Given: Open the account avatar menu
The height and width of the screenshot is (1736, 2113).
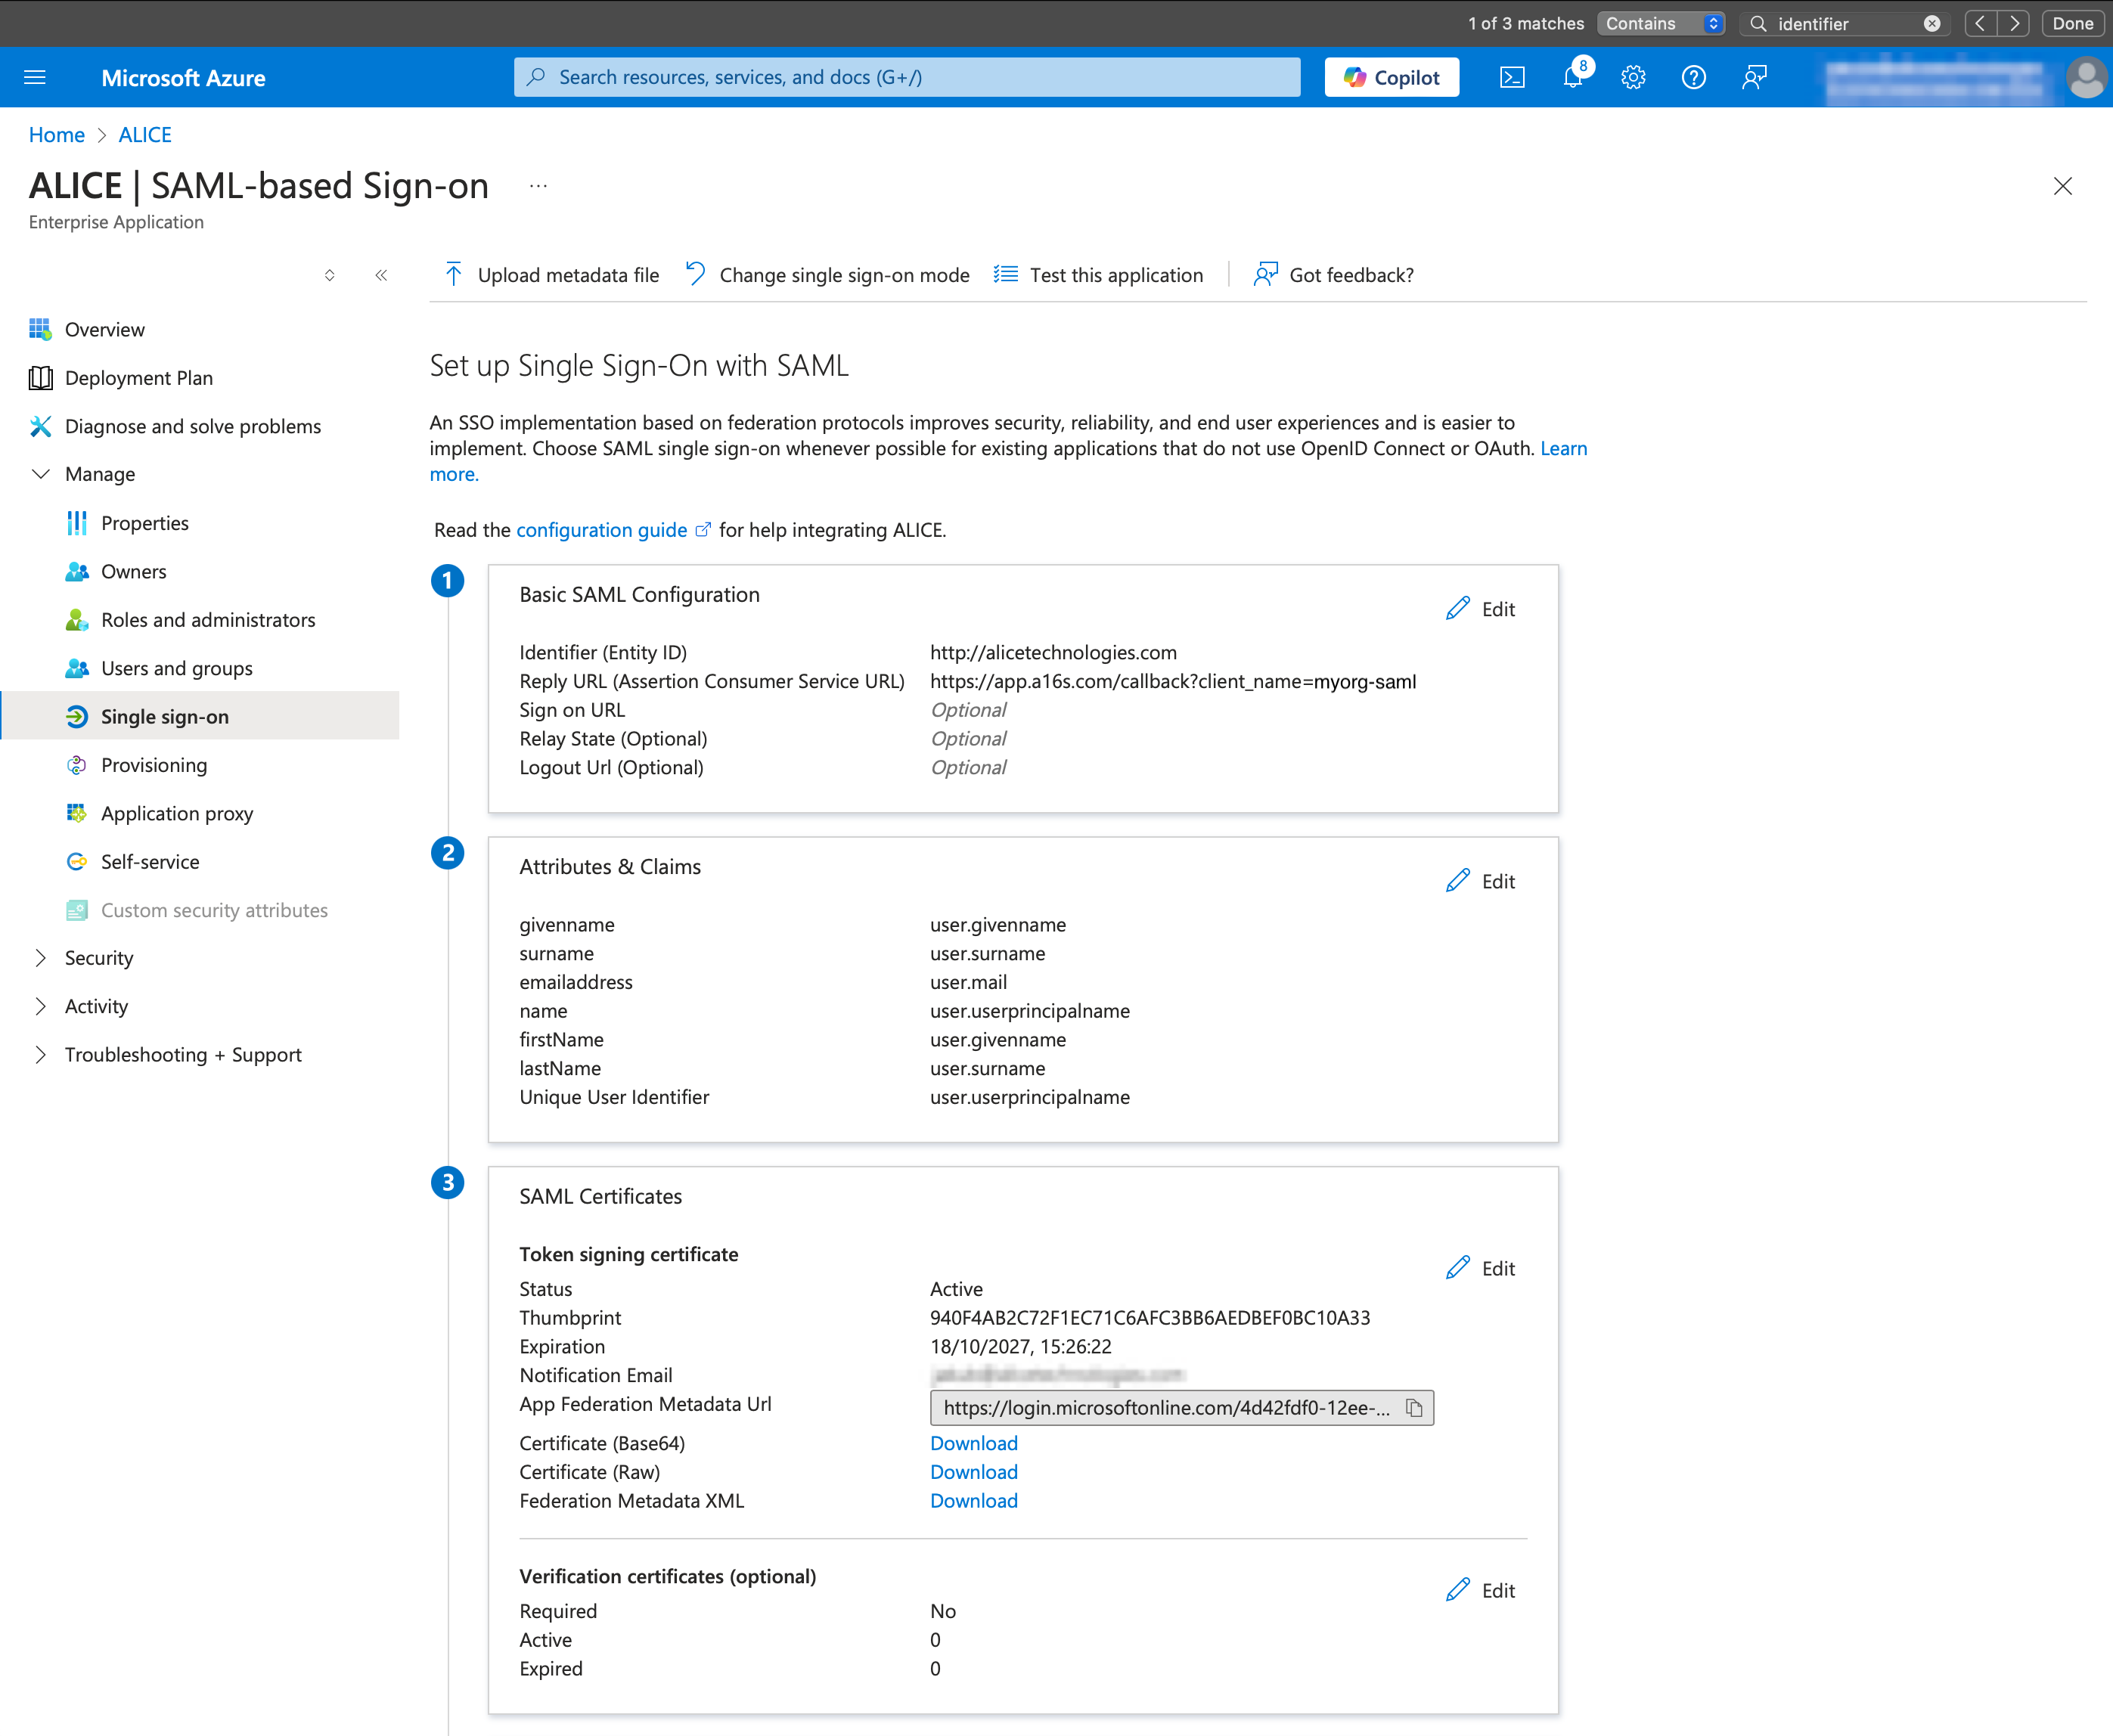Looking at the screenshot, I should pyautogui.click(x=2086, y=77).
